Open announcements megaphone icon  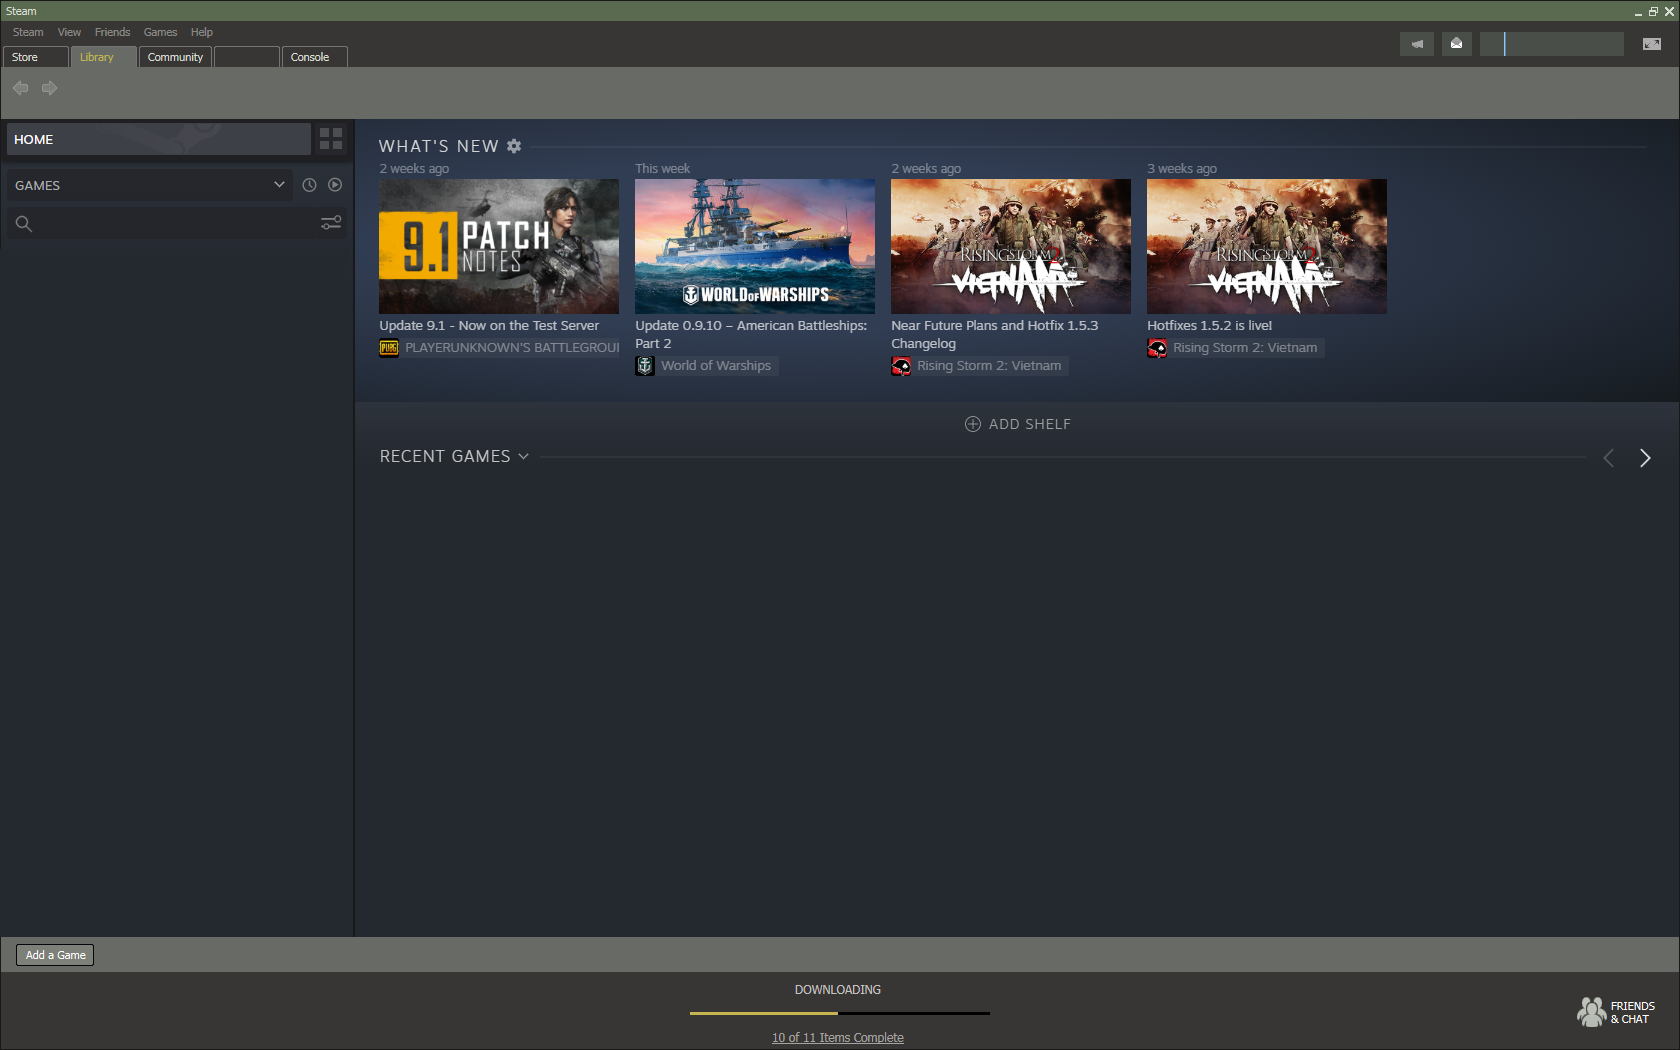pos(1417,44)
